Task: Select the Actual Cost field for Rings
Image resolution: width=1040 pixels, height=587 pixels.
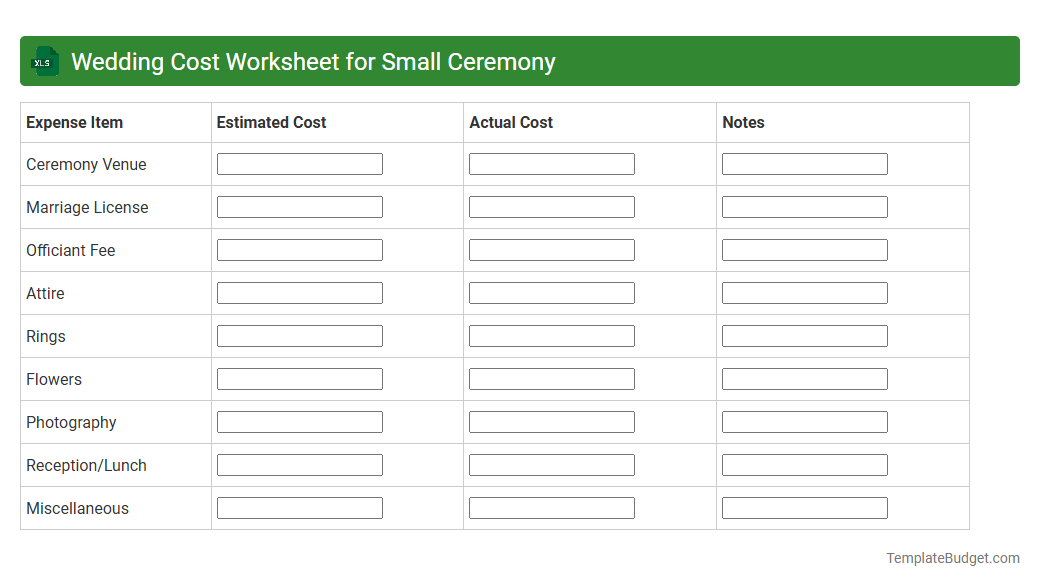Action: pyautogui.click(x=551, y=335)
